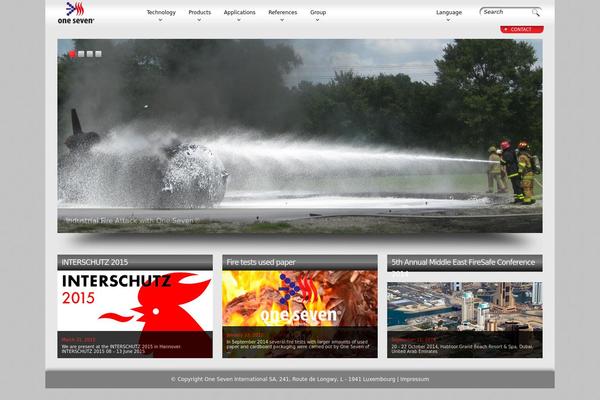Click the Hannover INTERSCHUTZ description text
This screenshot has height=400, width=600.
121,349
